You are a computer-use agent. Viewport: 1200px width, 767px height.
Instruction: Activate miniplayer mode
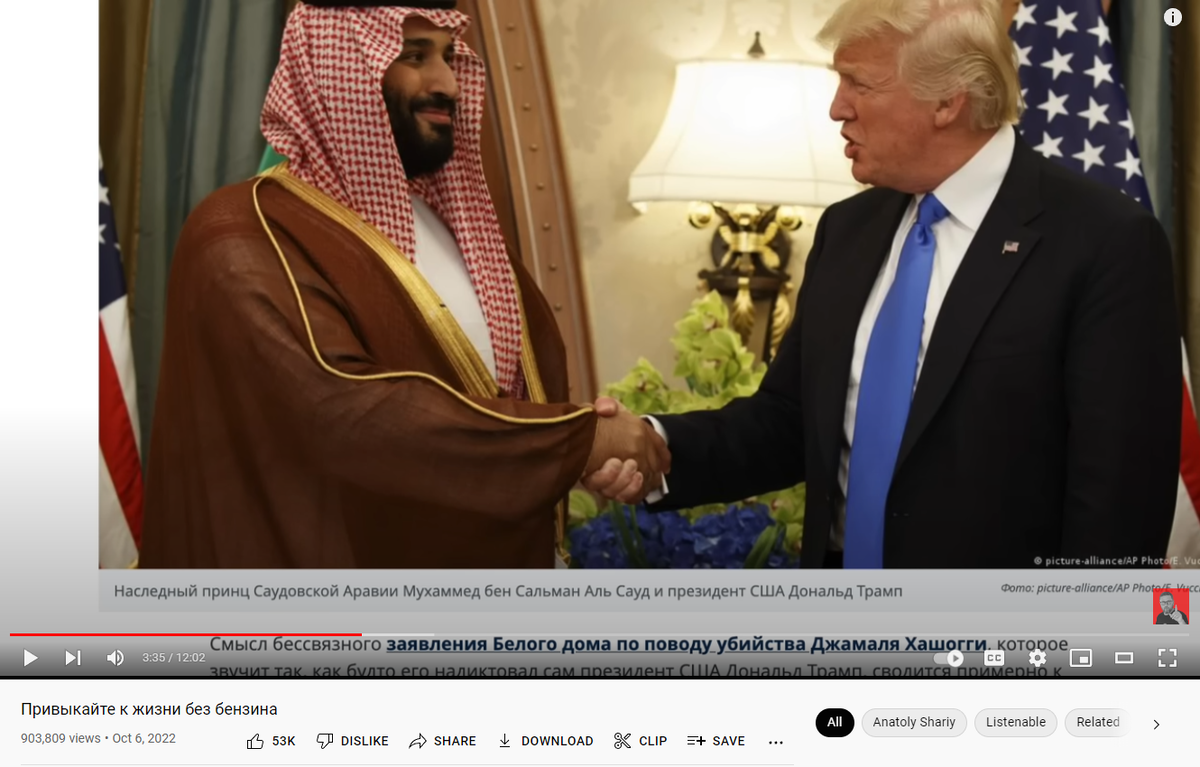click(x=1081, y=658)
